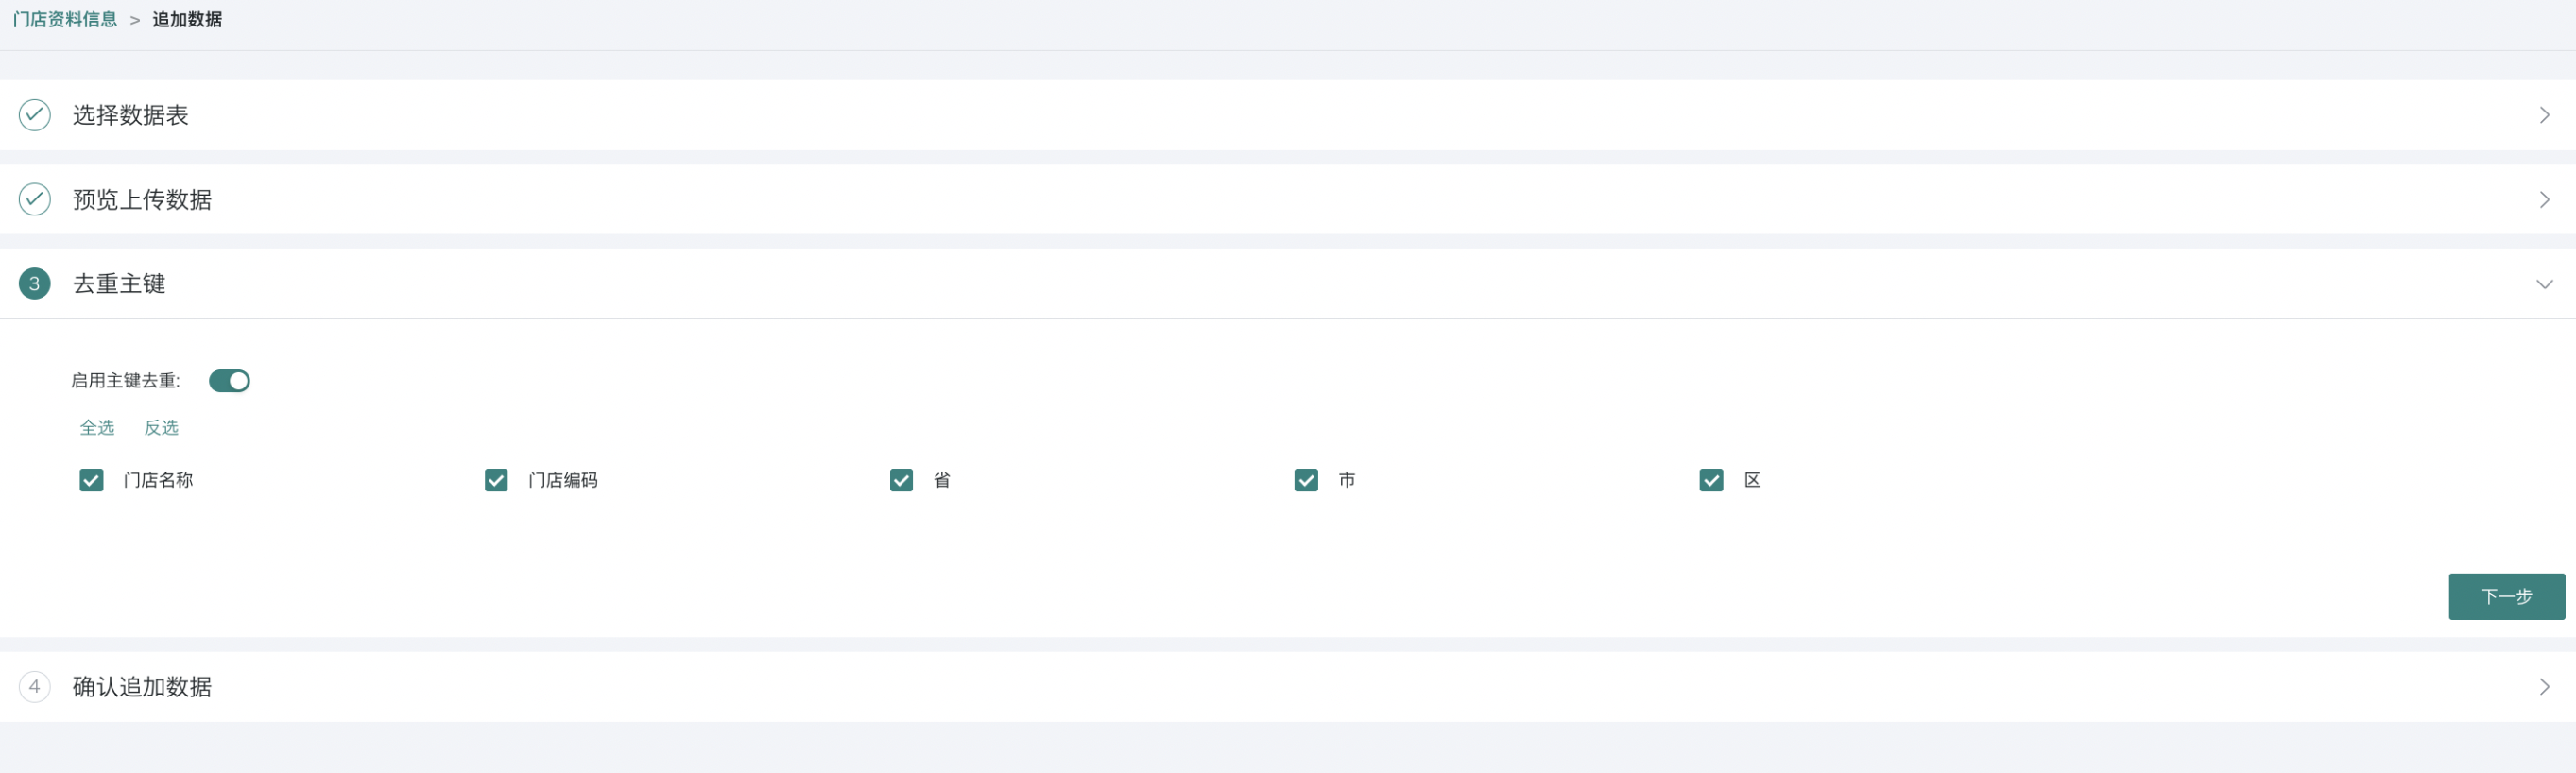
Task: Click the step 4 circle icon
Action: click(35, 686)
